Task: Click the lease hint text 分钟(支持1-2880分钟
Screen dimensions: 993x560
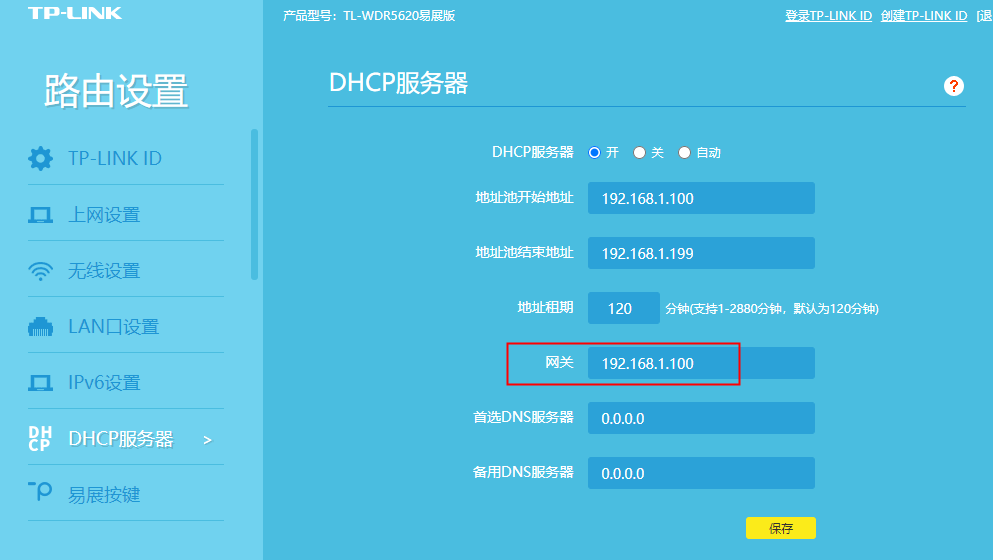Action: coord(723,309)
